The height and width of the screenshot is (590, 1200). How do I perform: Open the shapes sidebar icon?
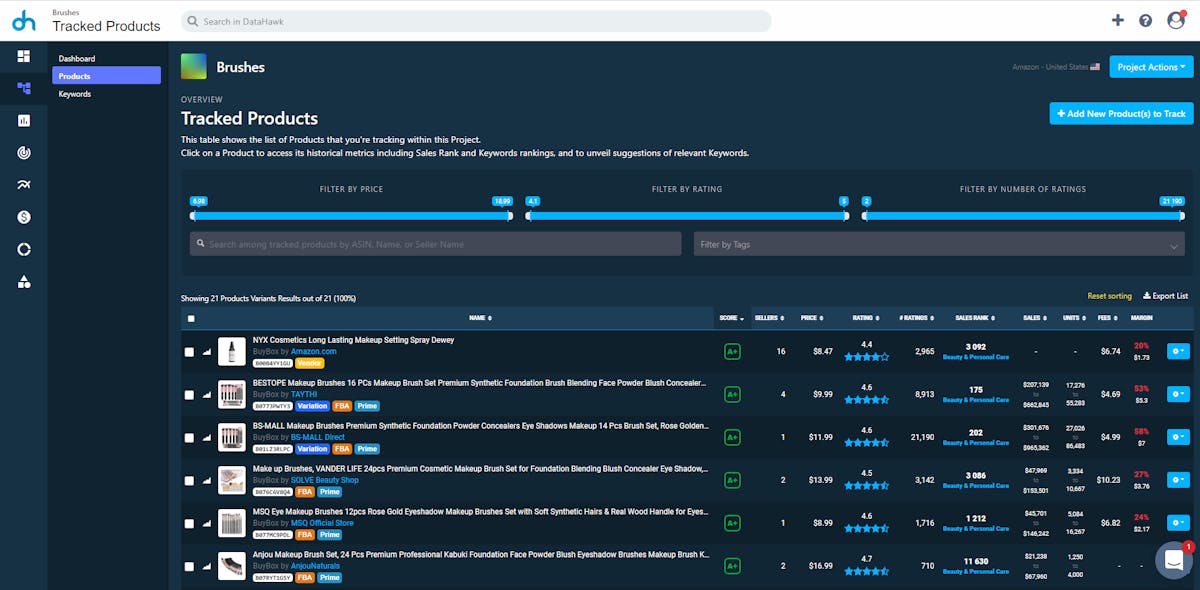[24, 282]
